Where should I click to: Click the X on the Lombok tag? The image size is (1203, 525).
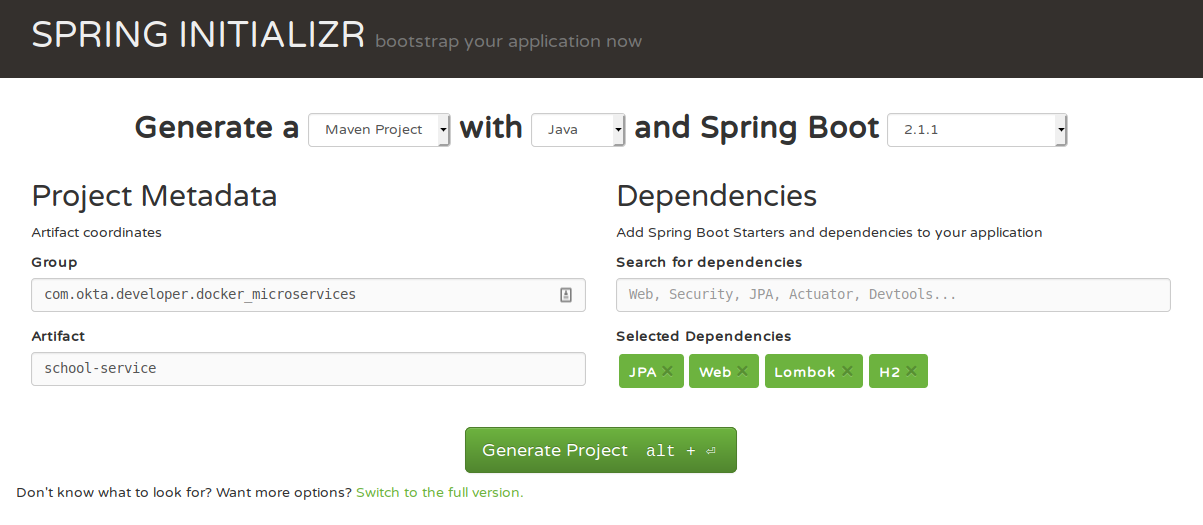point(847,371)
